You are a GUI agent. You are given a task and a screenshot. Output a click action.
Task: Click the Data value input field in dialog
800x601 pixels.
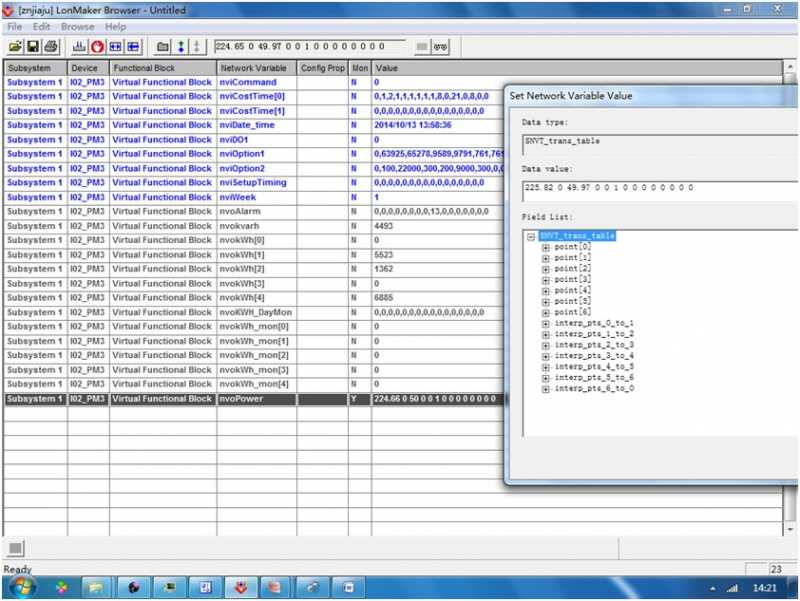point(660,190)
